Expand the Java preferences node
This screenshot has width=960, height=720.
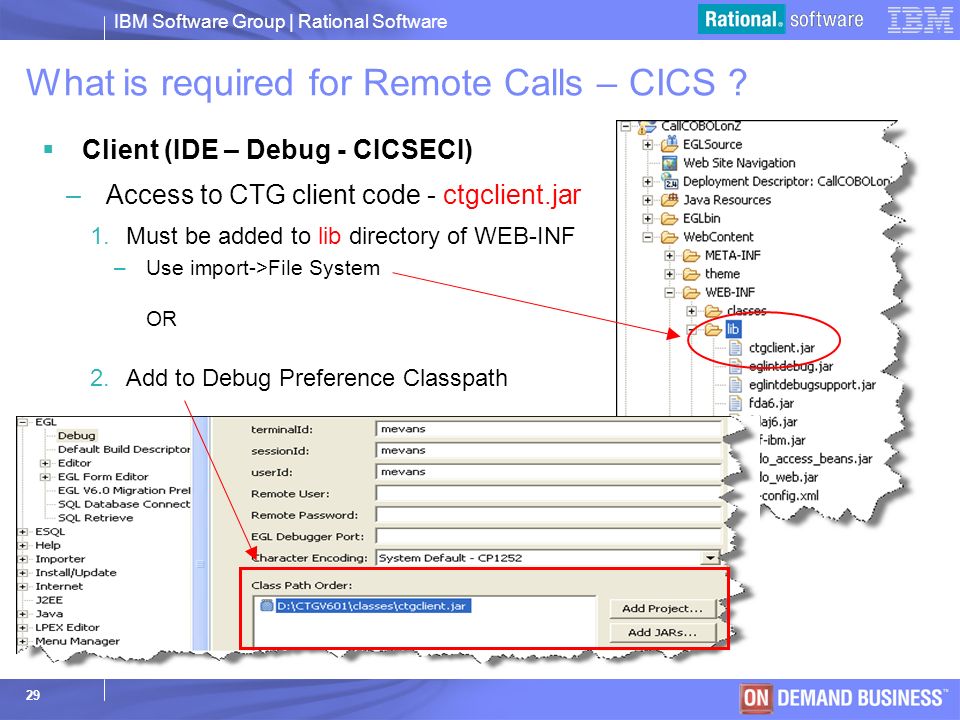pyautogui.click(x=23, y=613)
